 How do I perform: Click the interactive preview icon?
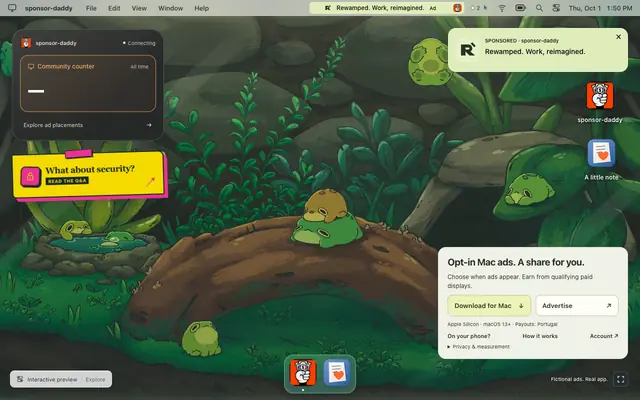[x=20, y=379]
